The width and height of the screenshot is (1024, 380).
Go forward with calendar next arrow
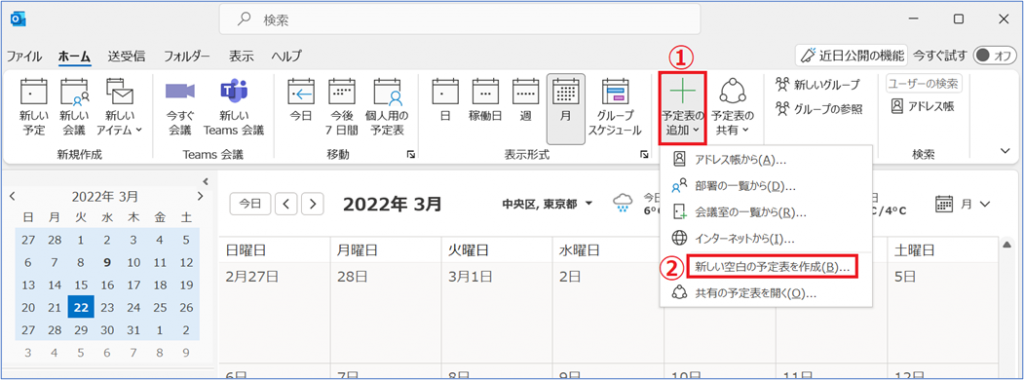pyautogui.click(x=313, y=204)
